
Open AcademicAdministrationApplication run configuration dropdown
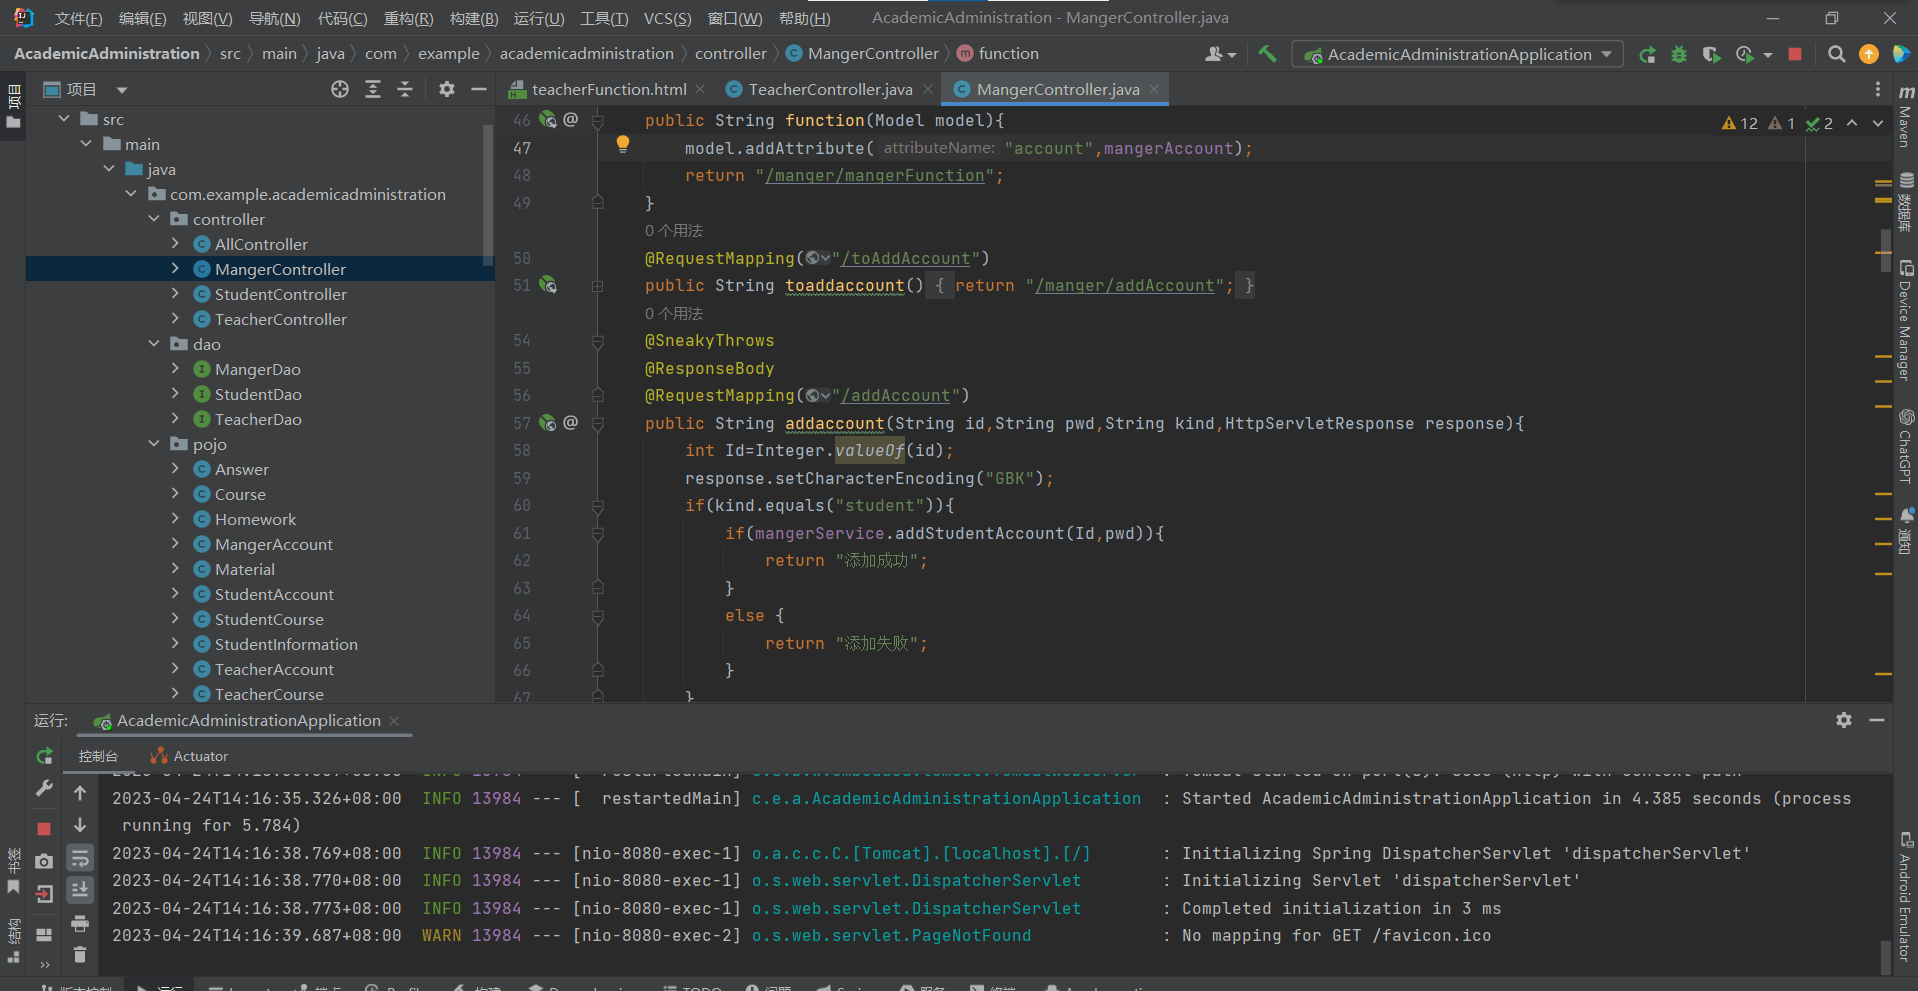coord(1458,54)
